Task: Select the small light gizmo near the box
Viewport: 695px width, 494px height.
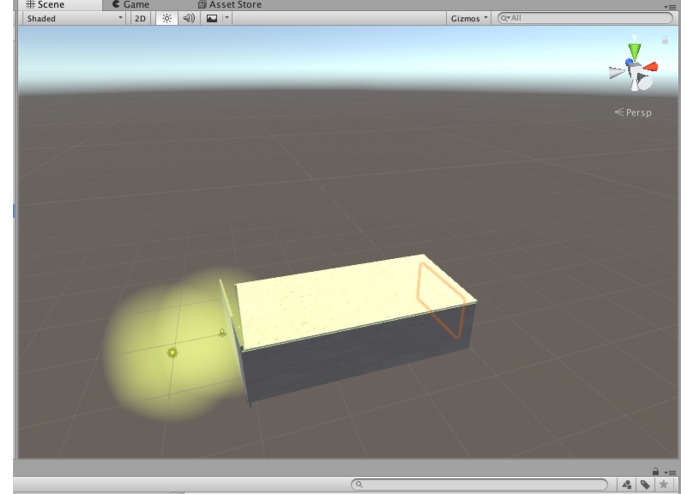Action: (223, 333)
